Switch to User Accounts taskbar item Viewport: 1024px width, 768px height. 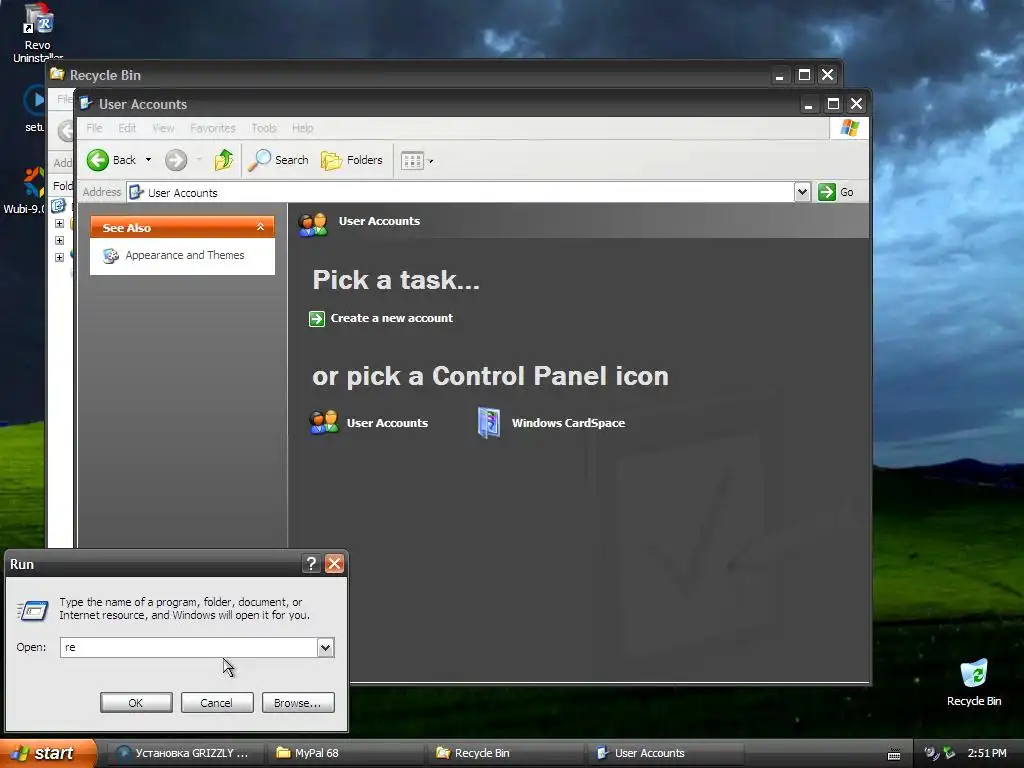point(666,753)
